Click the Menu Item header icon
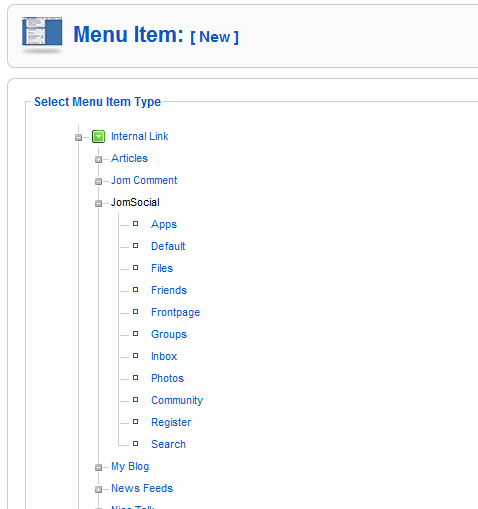Viewport: 478px width, 509px height. click(42, 34)
